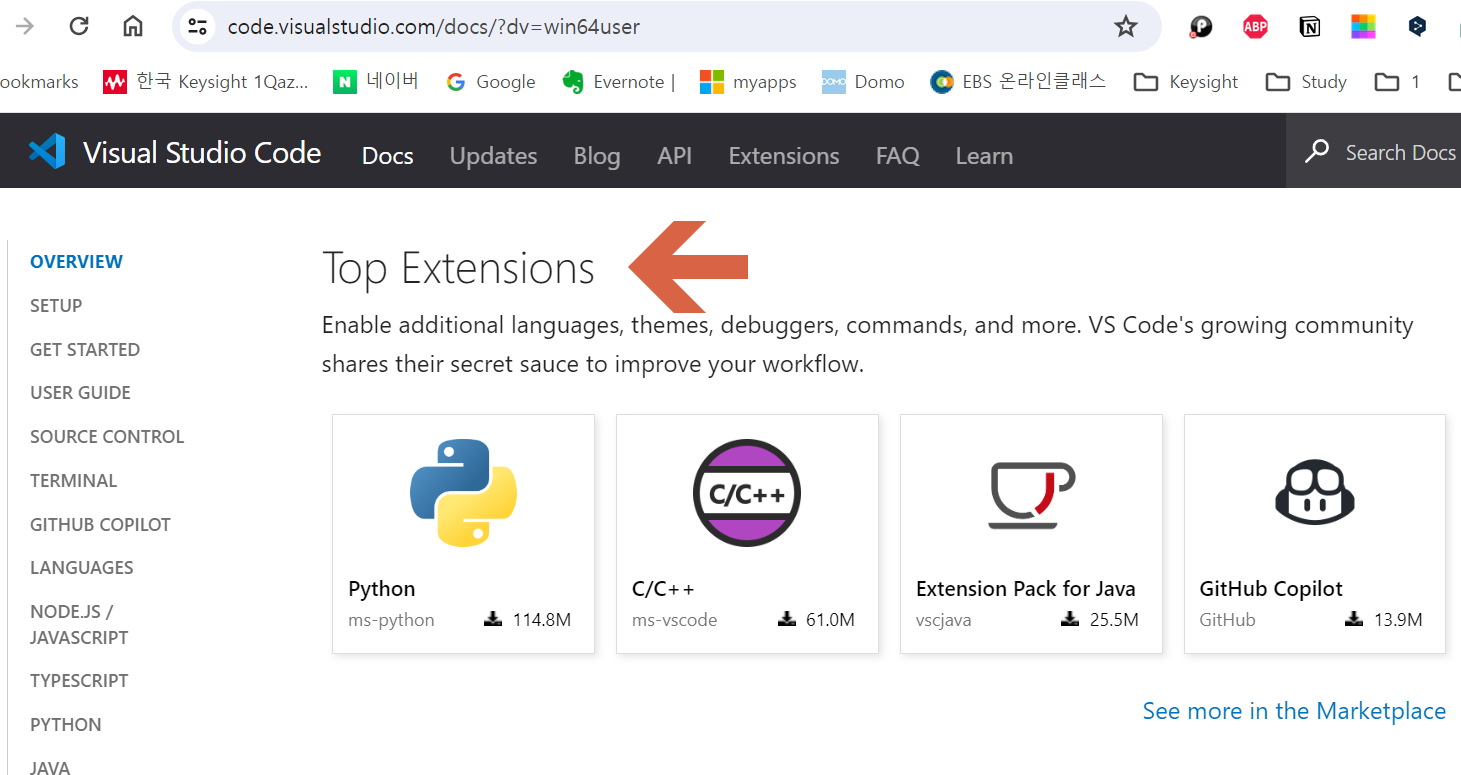Open Extension Pack for Java card title
1461x775 pixels.
pos(1026,589)
